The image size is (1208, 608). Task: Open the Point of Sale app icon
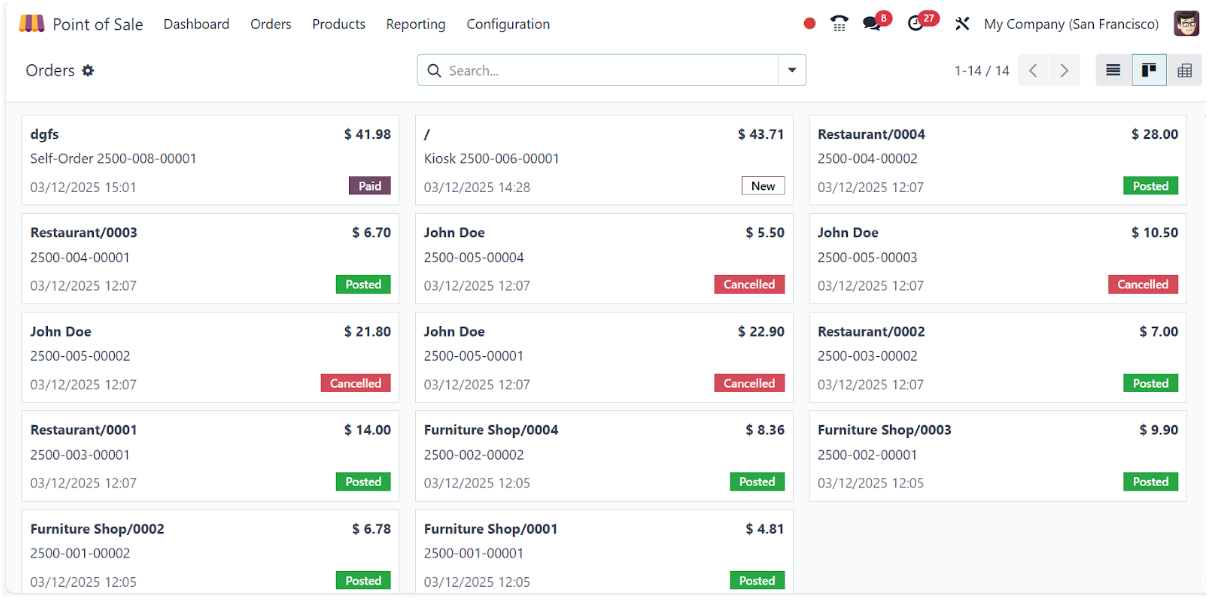(x=32, y=24)
